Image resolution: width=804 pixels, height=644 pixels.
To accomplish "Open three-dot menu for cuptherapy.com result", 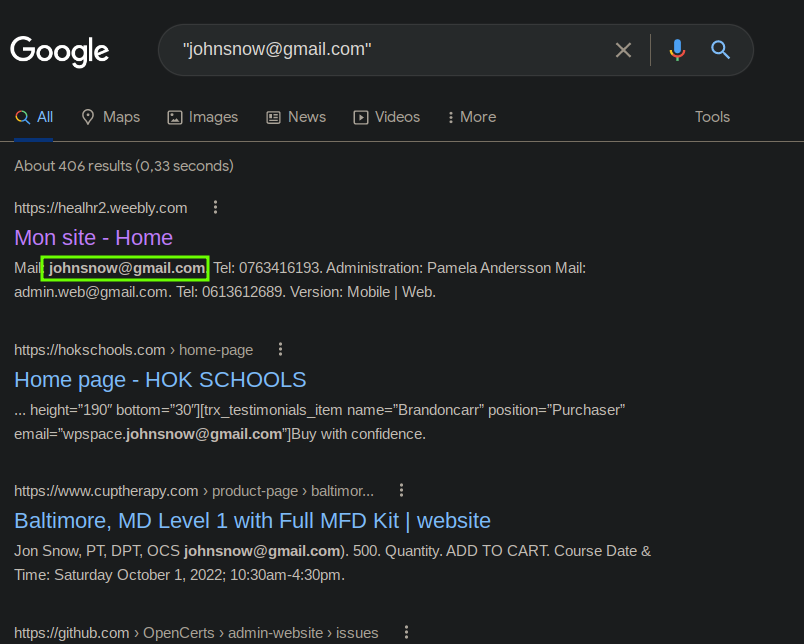I will (401, 490).
